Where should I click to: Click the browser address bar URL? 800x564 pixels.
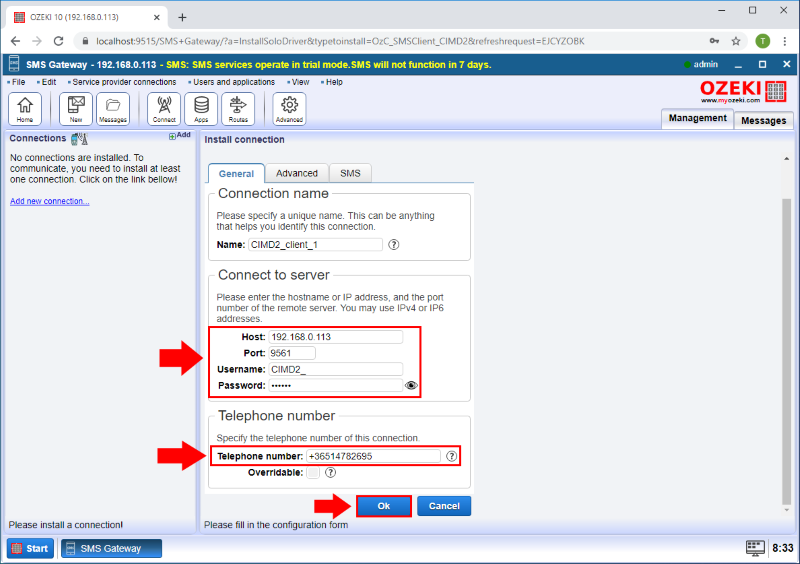(340, 41)
